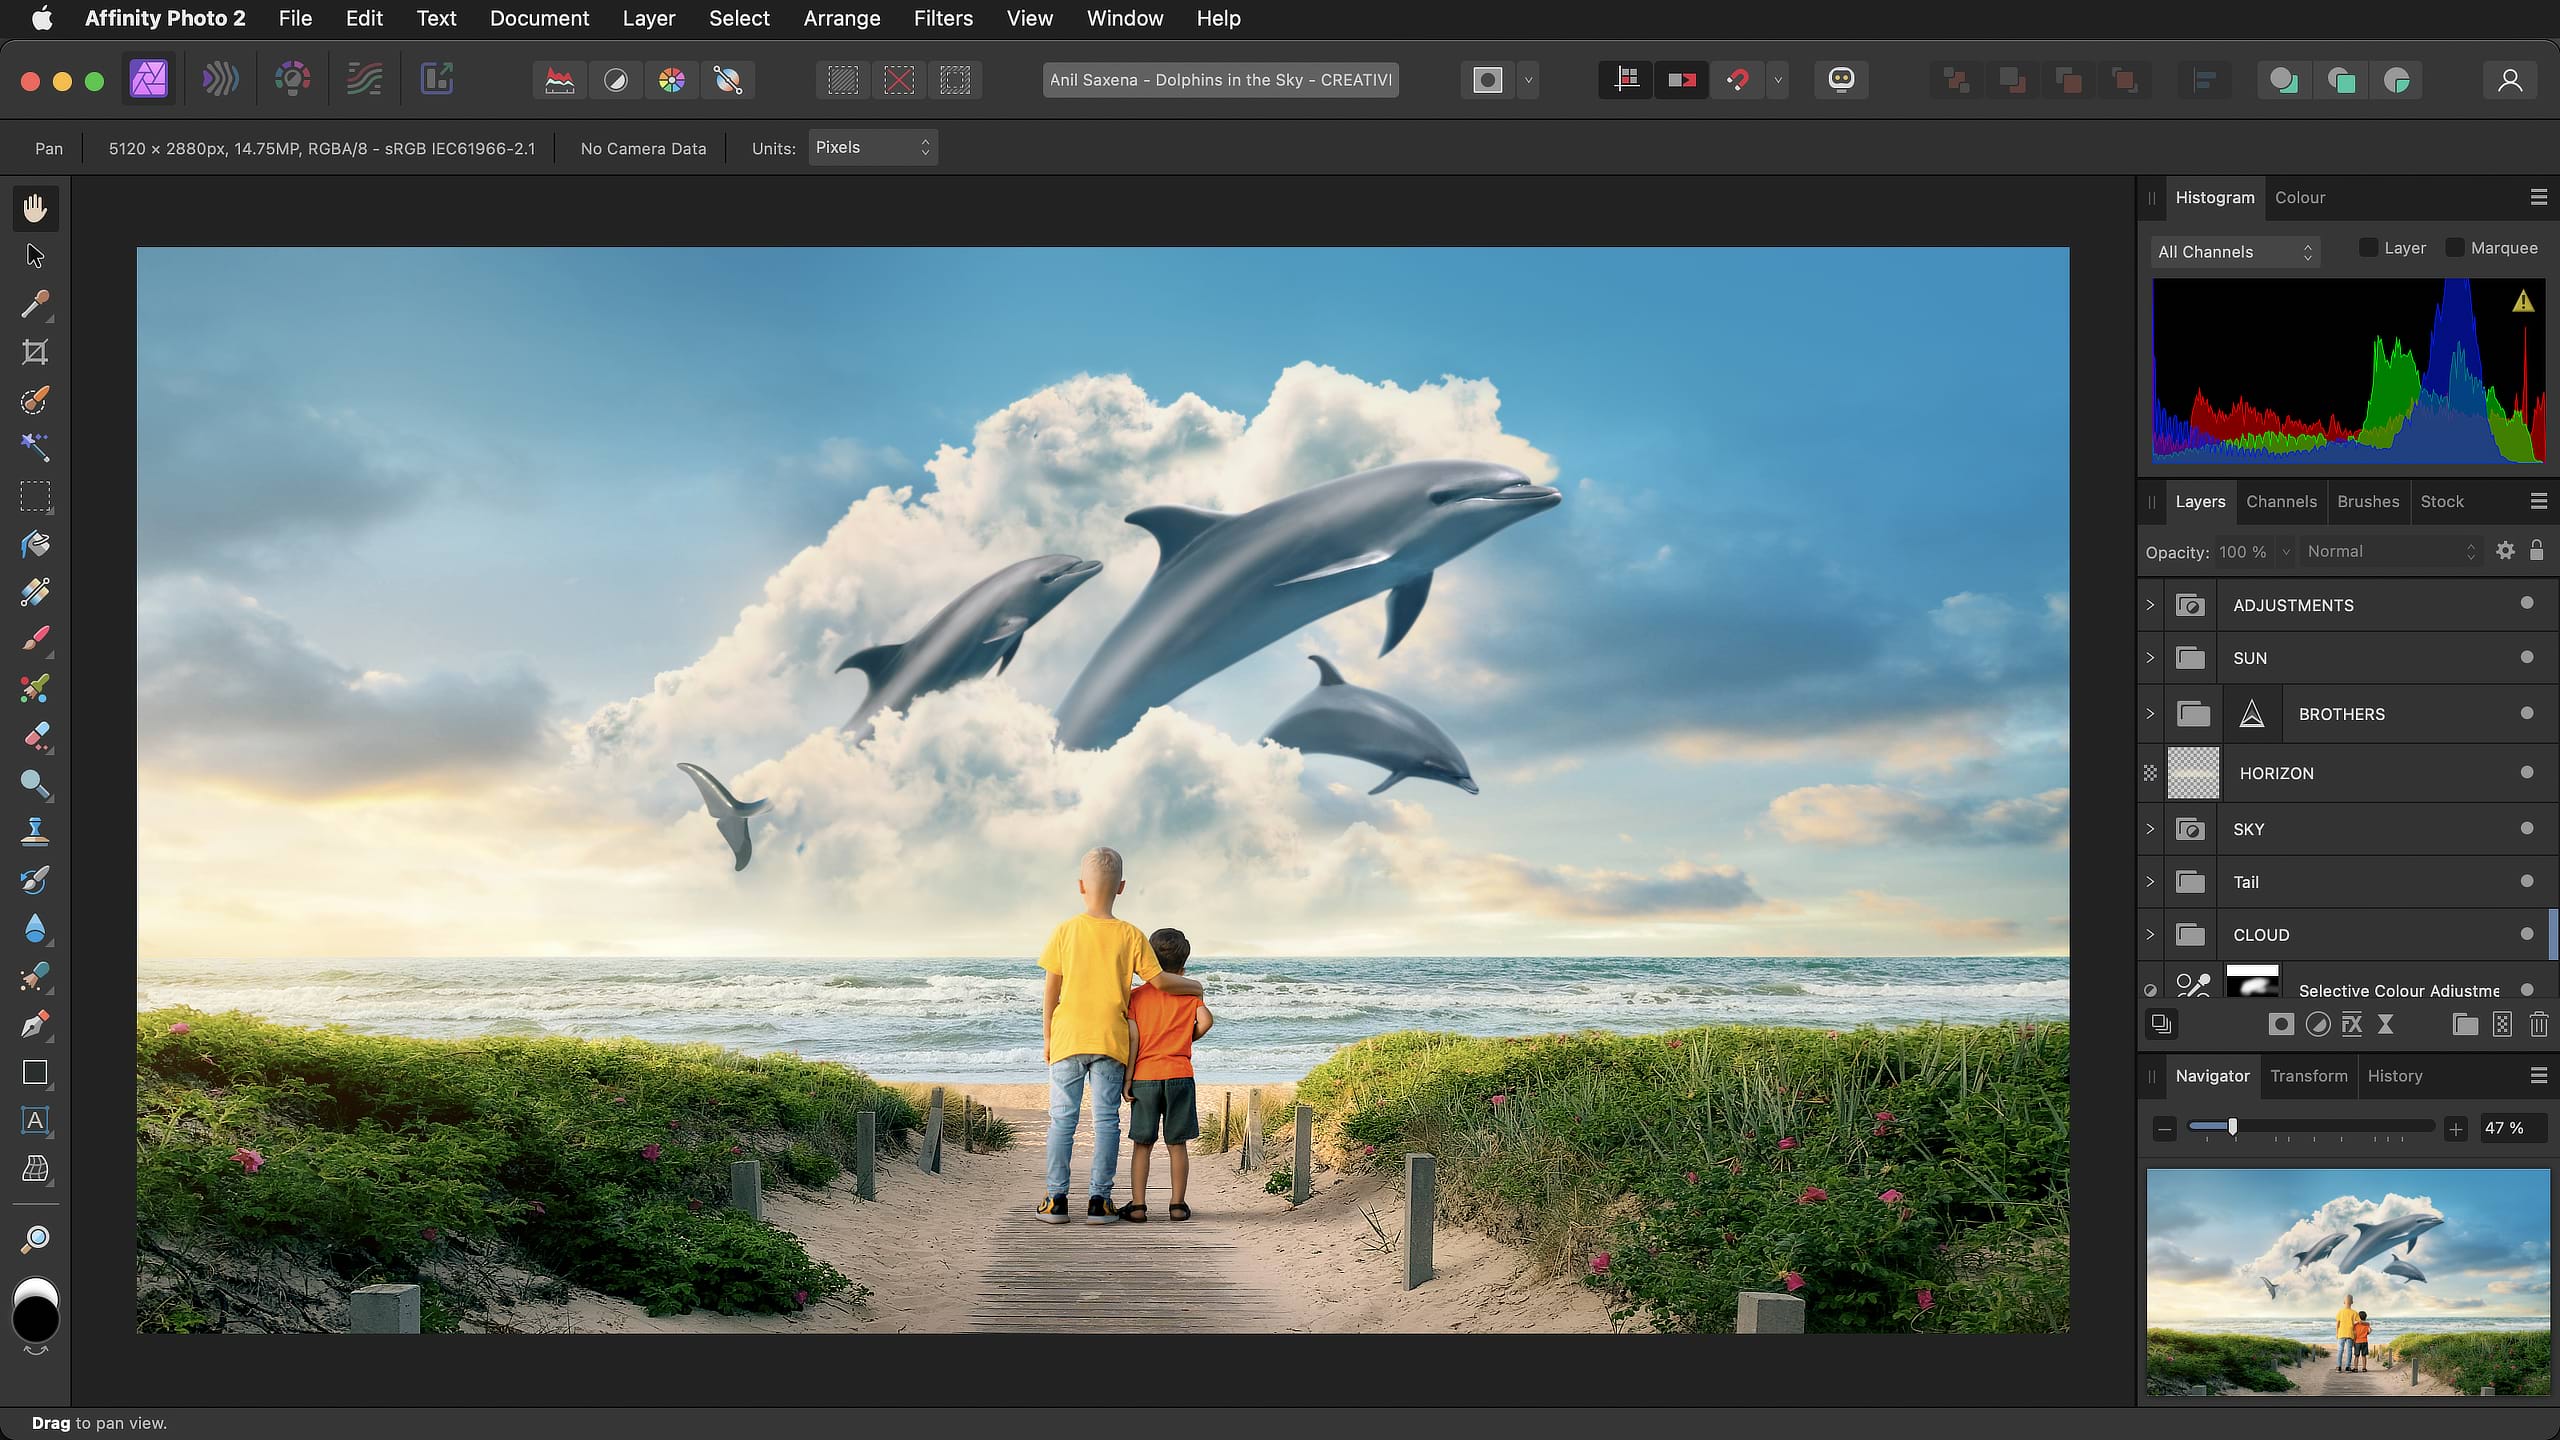
Task: Click the Colour tab in histogram
Action: pyautogui.click(x=2300, y=195)
